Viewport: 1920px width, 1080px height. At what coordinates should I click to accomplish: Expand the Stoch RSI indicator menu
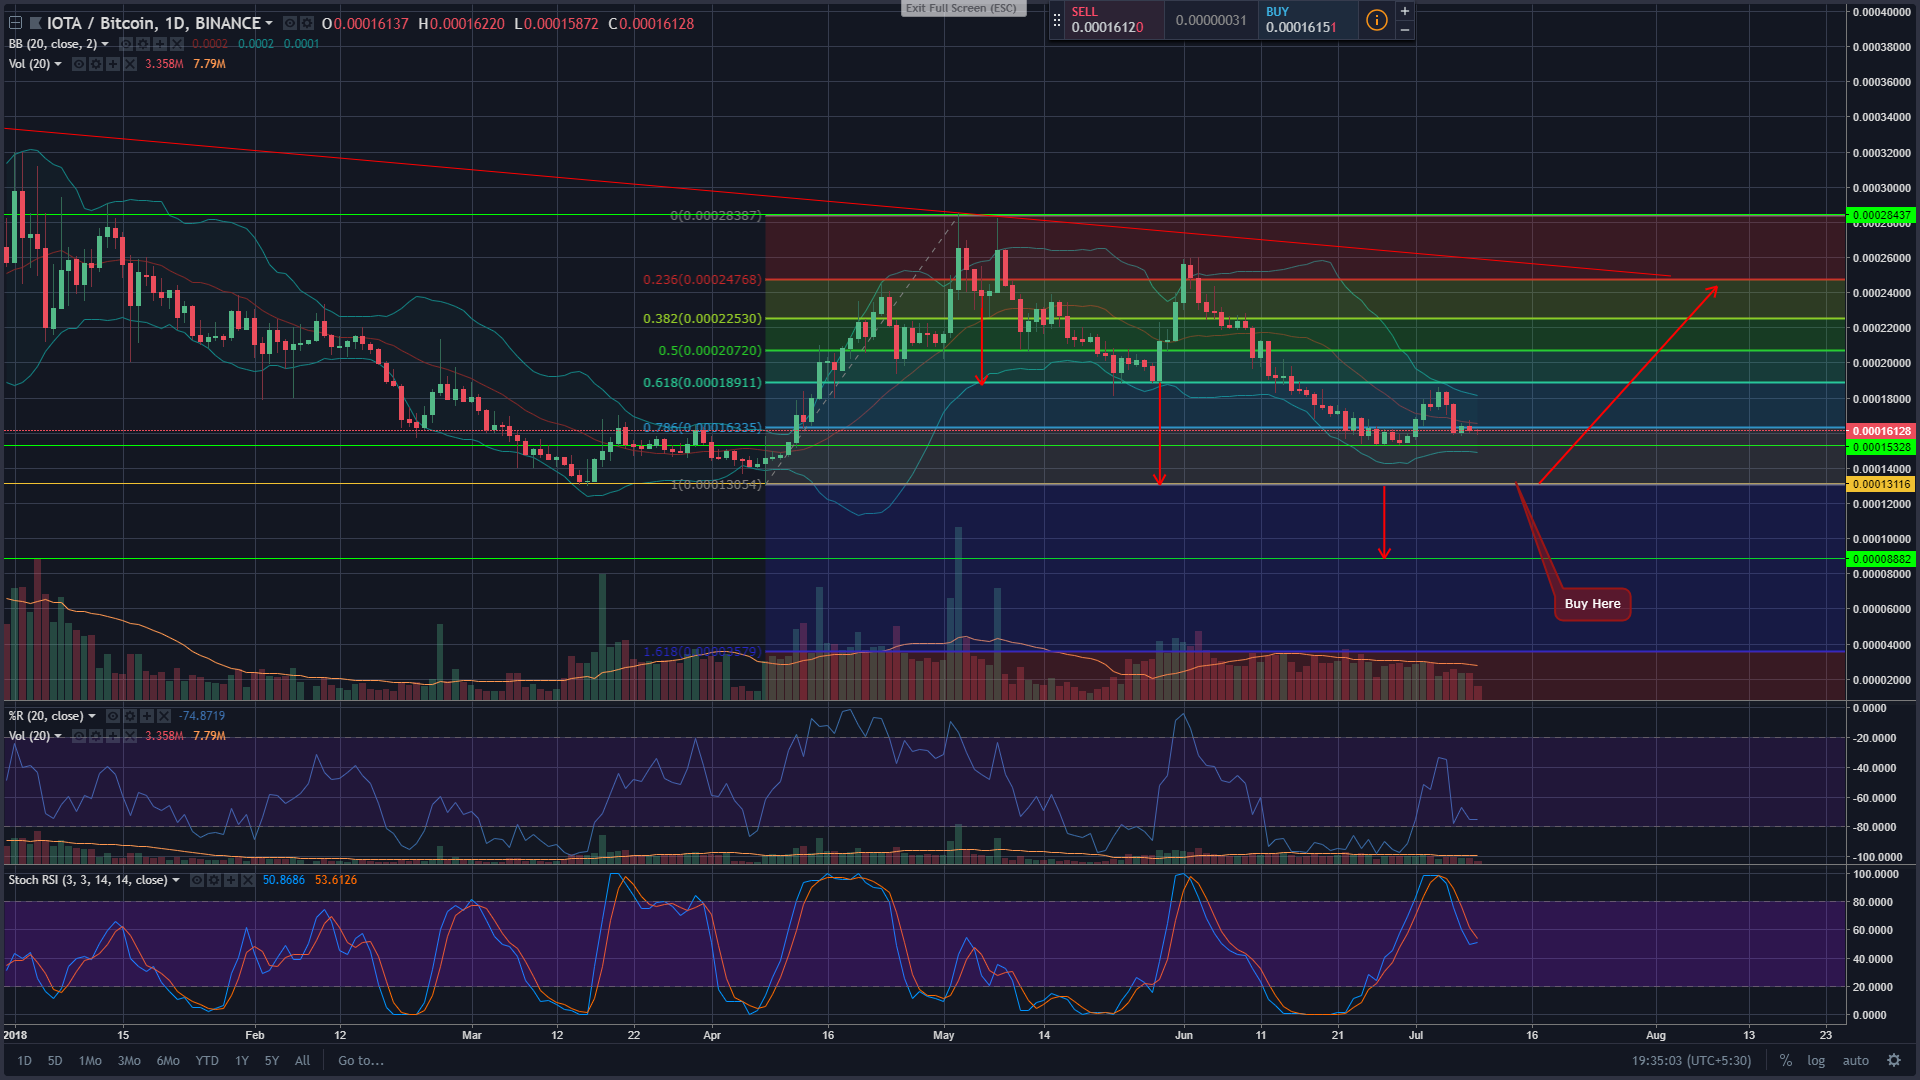tap(176, 880)
